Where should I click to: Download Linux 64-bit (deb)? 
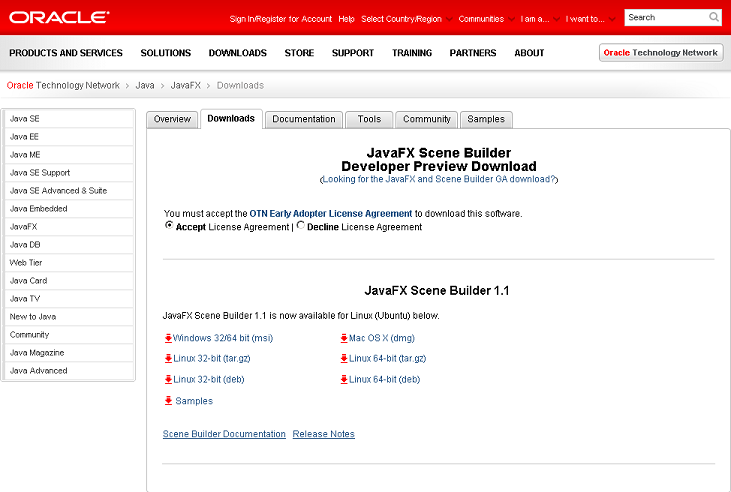tap(385, 380)
